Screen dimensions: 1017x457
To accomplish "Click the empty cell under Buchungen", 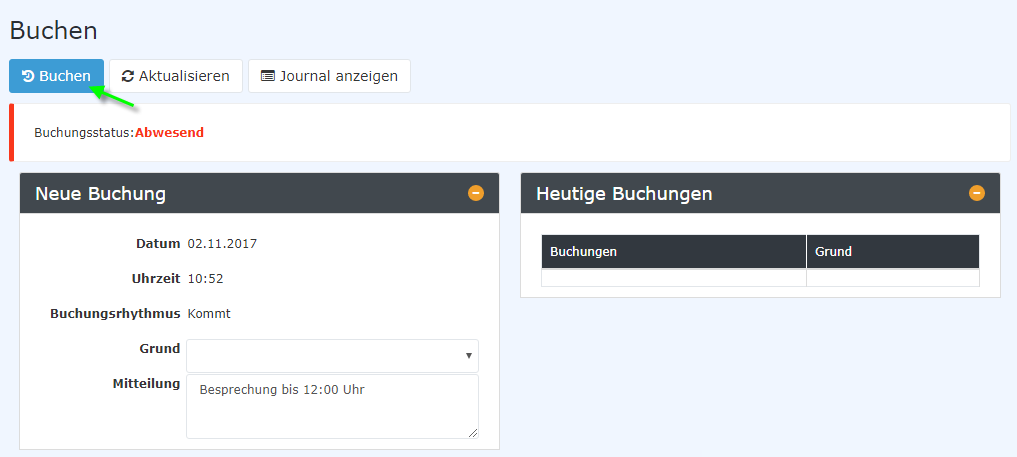I will [673, 278].
